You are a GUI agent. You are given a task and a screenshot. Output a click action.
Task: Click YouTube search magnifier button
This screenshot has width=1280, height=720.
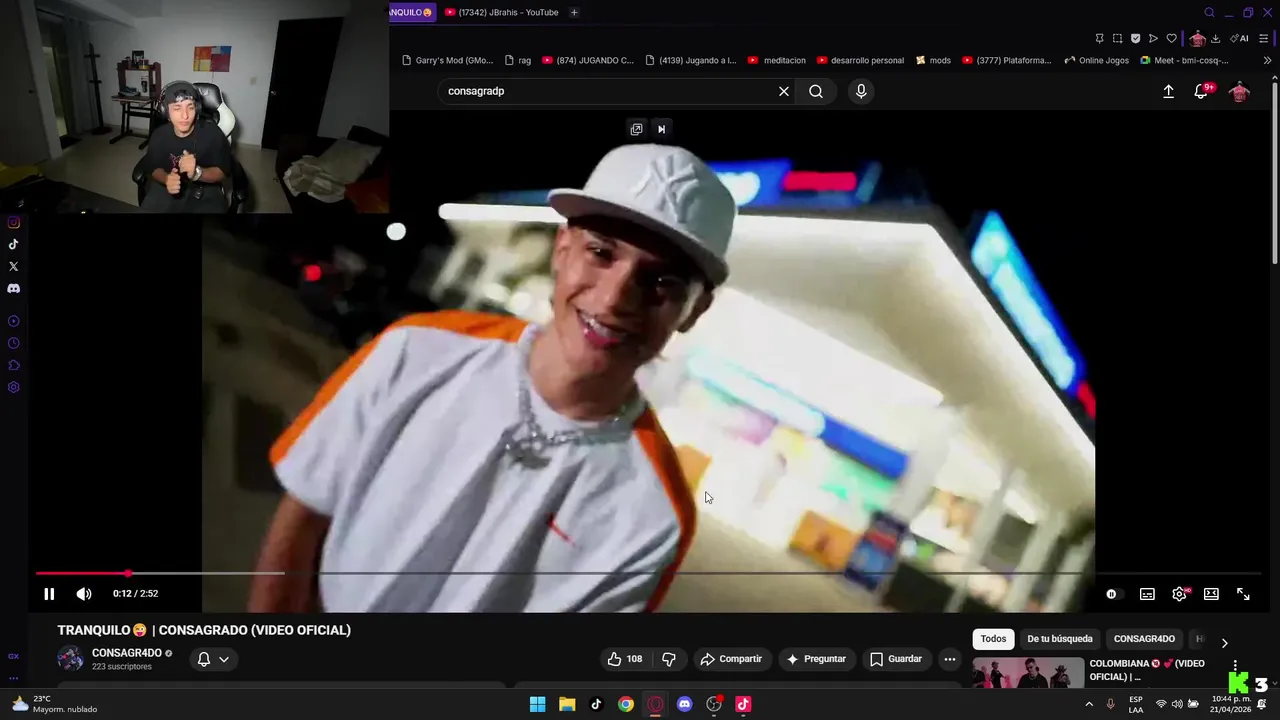point(816,91)
